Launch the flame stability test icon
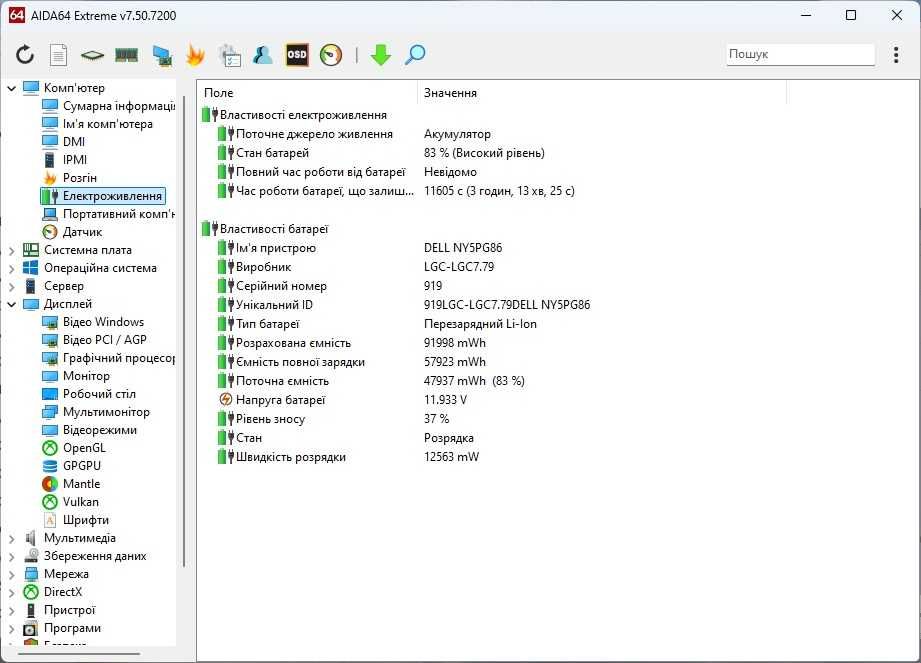921x663 pixels. coord(195,55)
